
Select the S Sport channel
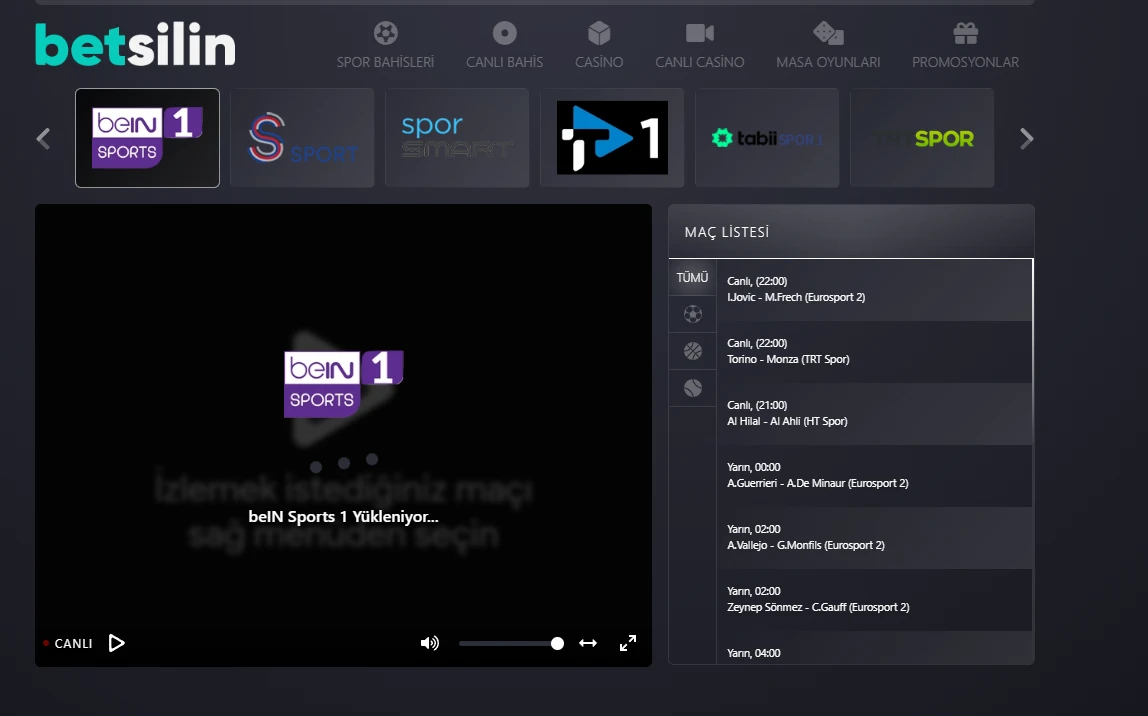tap(302, 138)
